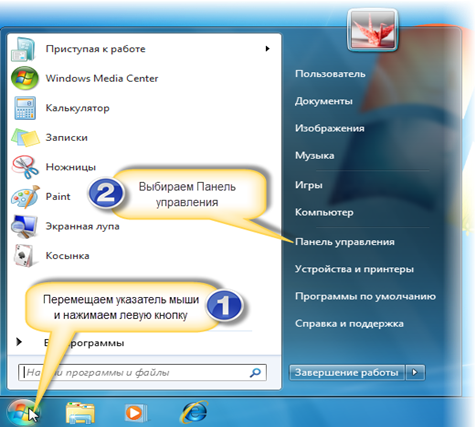
Task: Click the search magnifier icon
Action: click(x=255, y=372)
